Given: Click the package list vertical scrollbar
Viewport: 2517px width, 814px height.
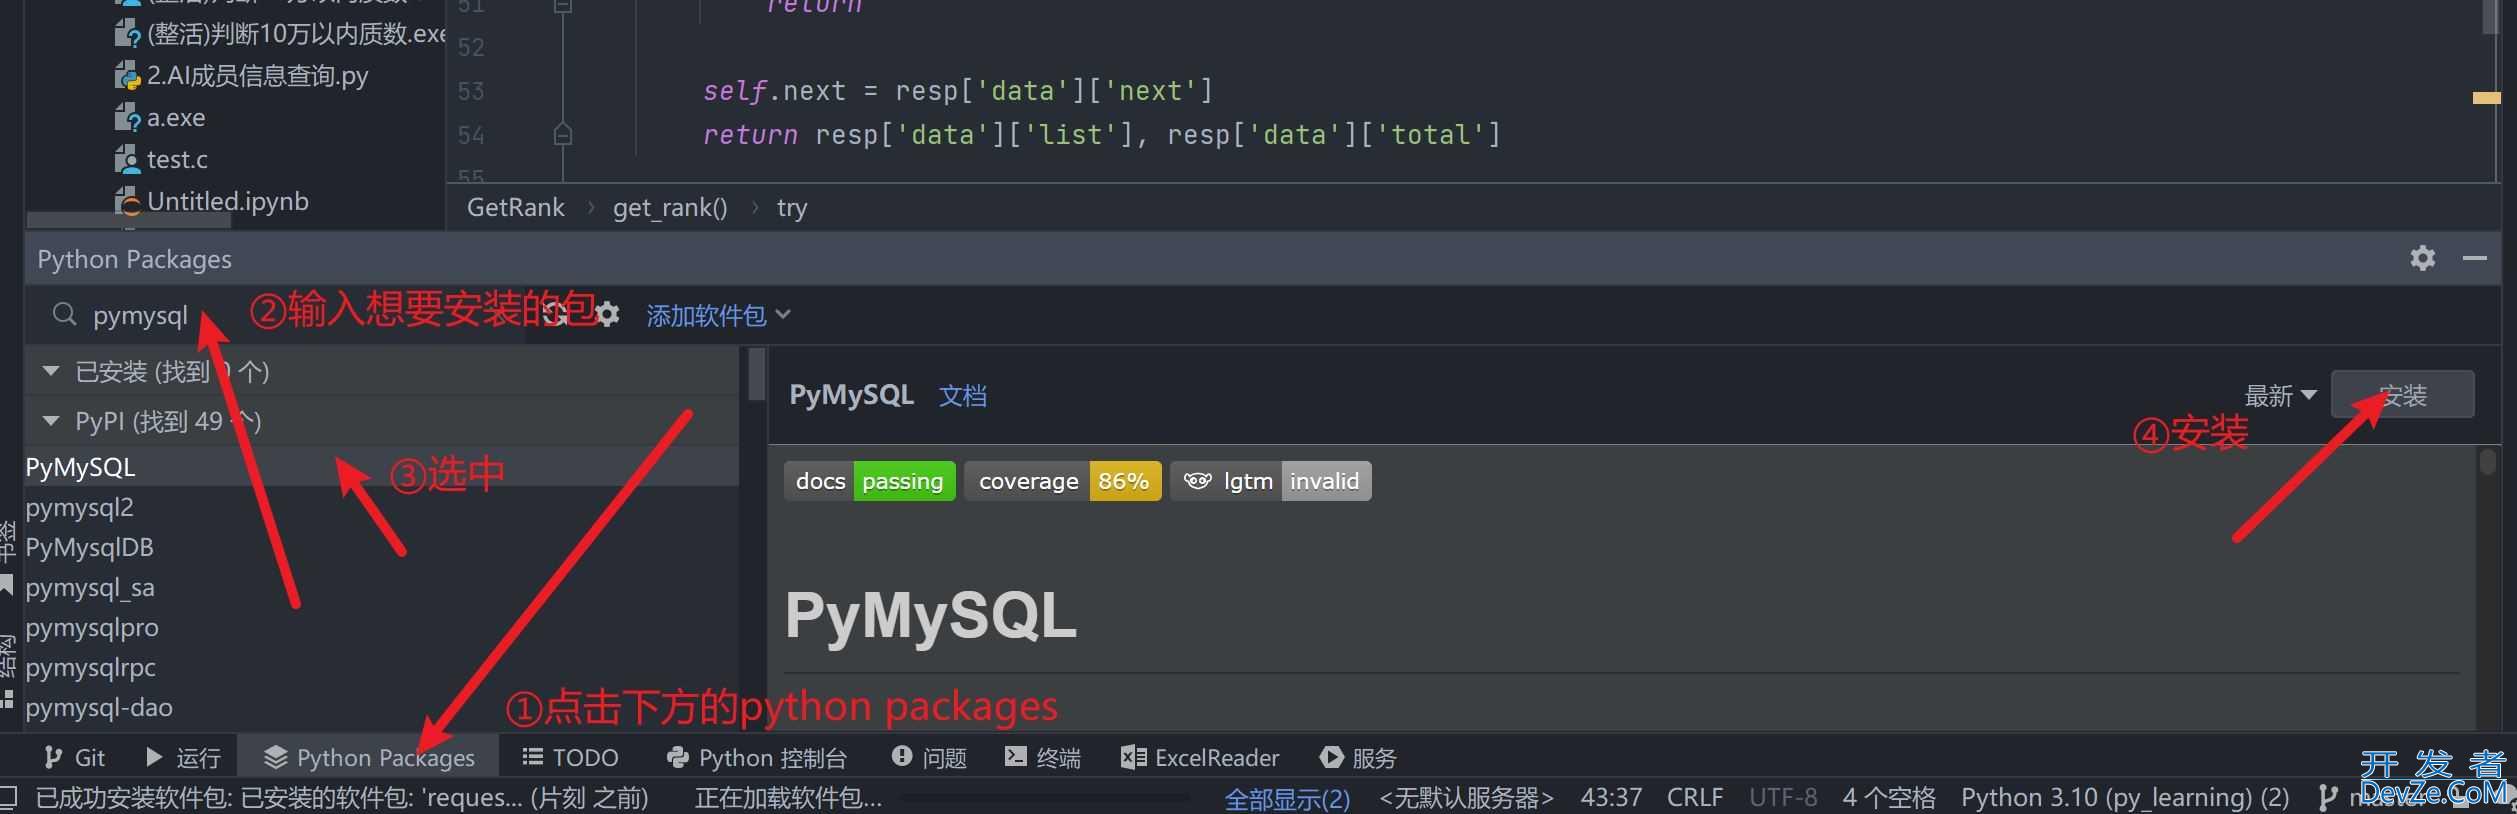Looking at the screenshot, I should 756,374.
